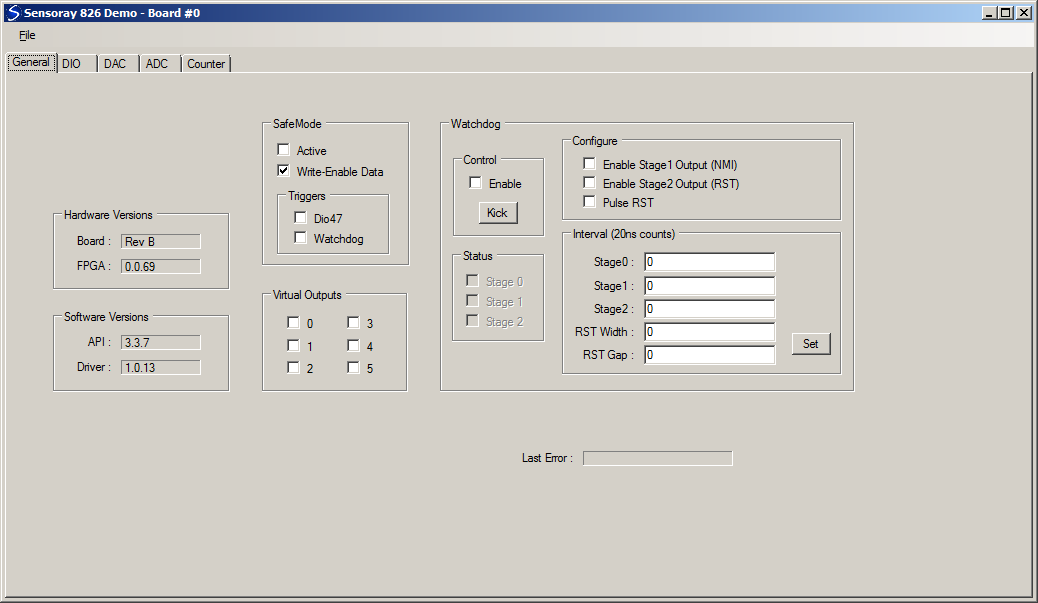Check Virtual Output 4
This screenshot has height=603, width=1038.
click(354, 345)
